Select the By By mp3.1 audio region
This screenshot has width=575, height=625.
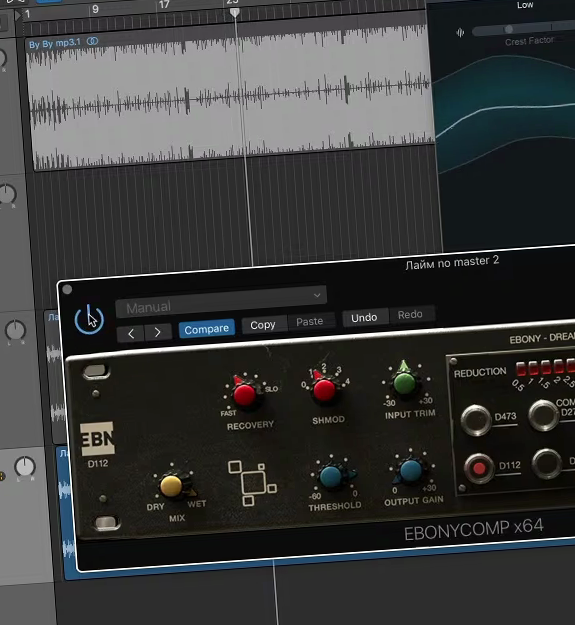229,98
